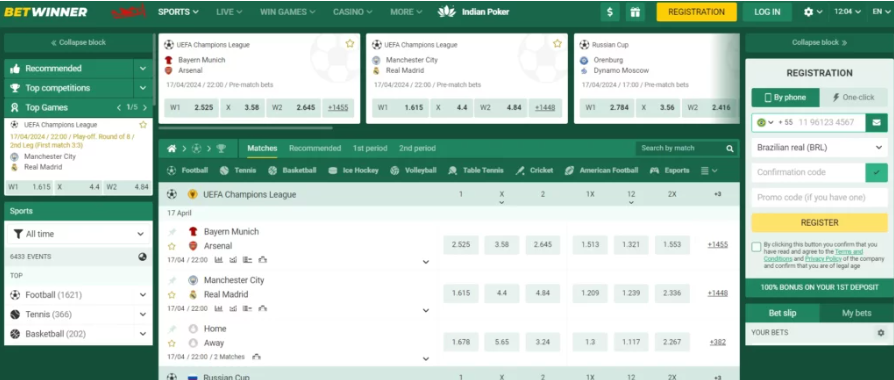
Task: Open the EN language dropdown
Action: click(881, 12)
